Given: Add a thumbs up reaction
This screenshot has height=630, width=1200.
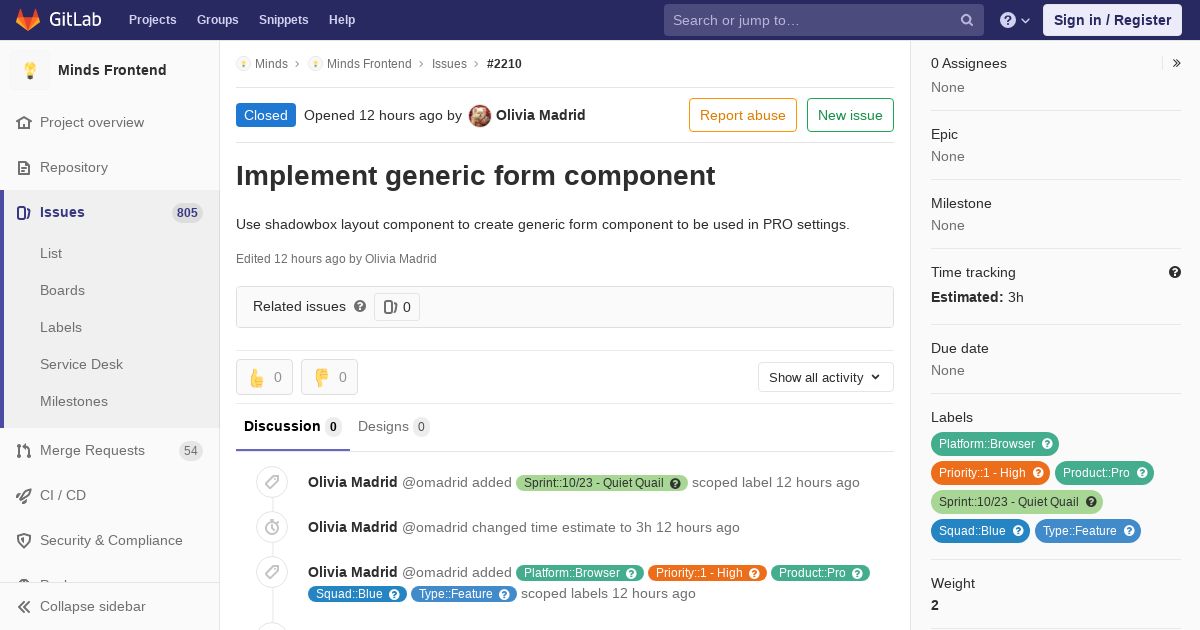Looking at the screenshot, I should 264,377.
